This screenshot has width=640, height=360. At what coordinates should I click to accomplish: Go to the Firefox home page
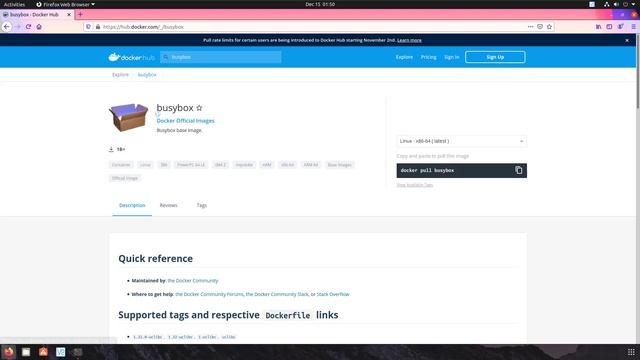(x=39, y=27)
